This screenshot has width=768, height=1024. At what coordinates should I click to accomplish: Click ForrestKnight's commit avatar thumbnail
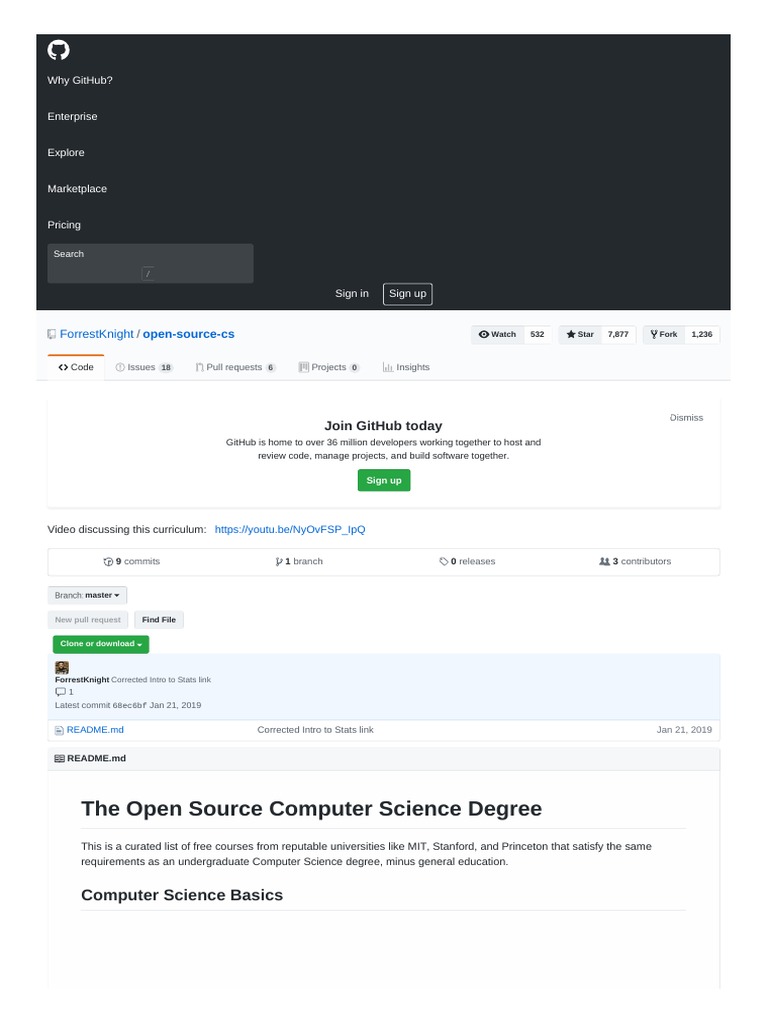click(62, 667)
